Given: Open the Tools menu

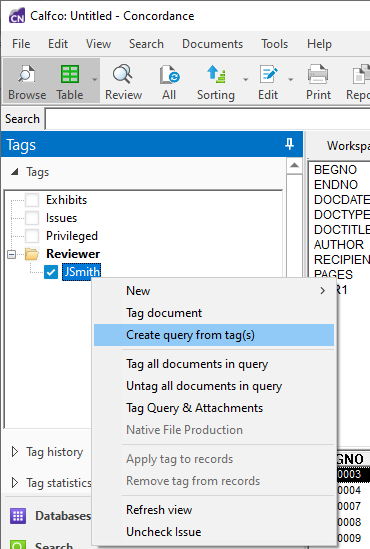Looking at the screenshot, I should tap(275, 44).
